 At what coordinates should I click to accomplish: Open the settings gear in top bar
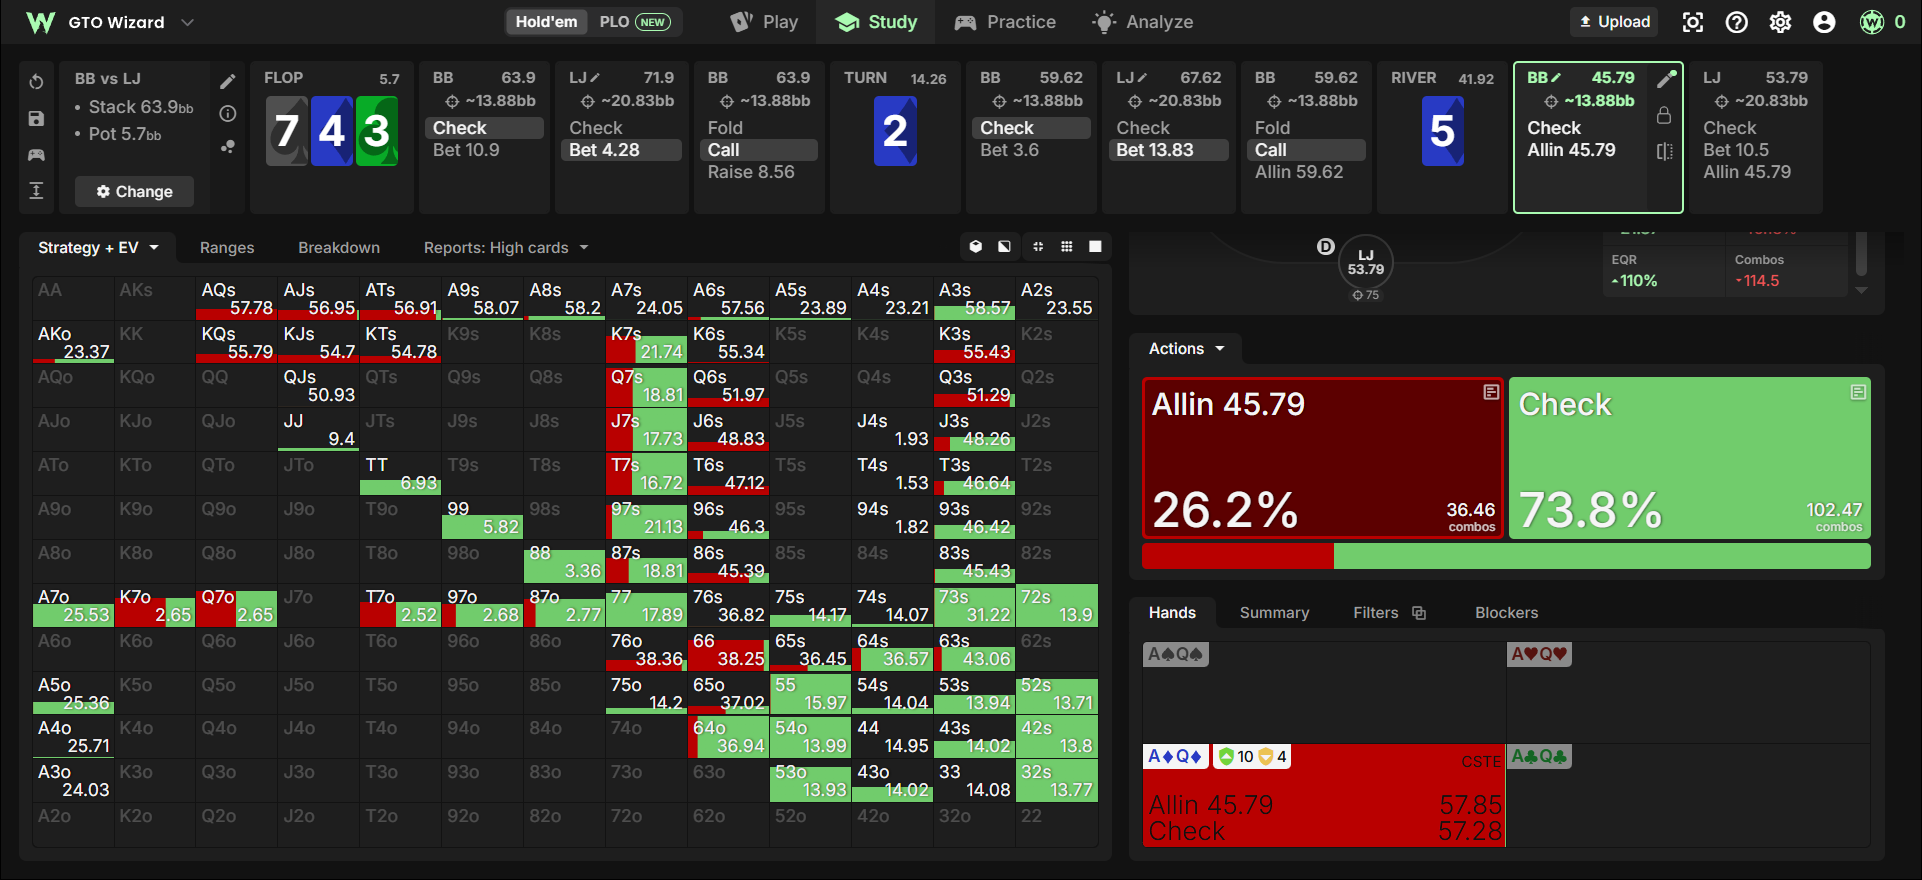[x=1781, y=22]
